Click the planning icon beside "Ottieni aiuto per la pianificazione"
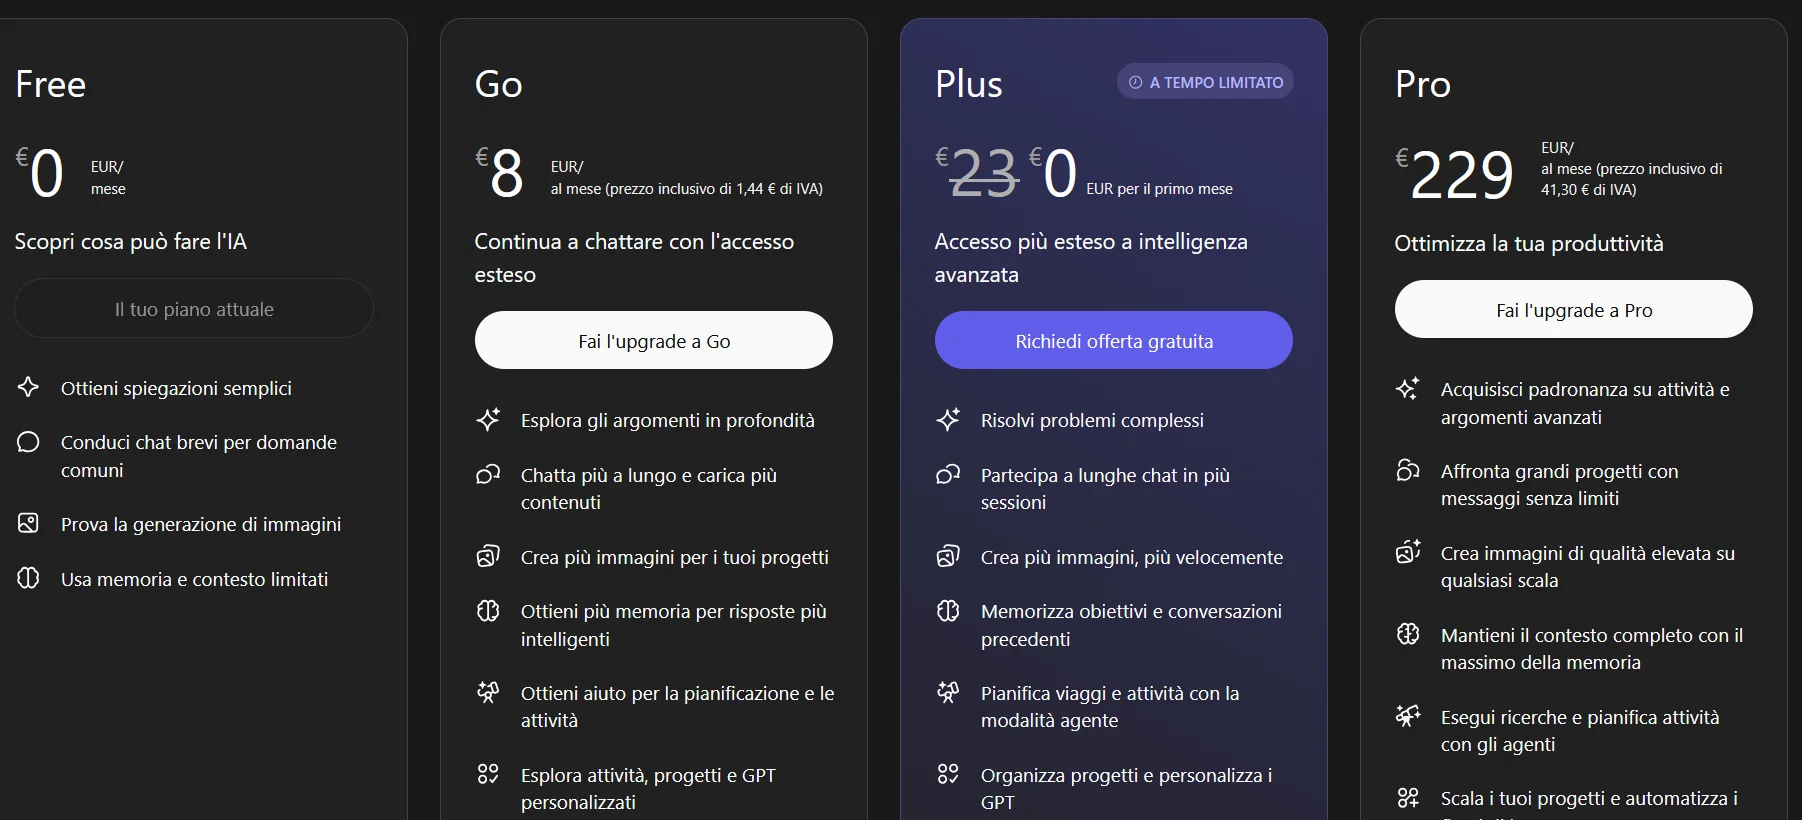1802x820 pixels. [489, 692]
